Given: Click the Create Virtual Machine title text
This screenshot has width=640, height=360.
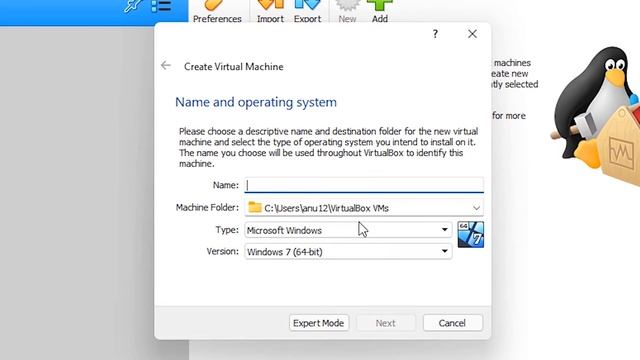Looking at the screenshot, I should [233, 67].
